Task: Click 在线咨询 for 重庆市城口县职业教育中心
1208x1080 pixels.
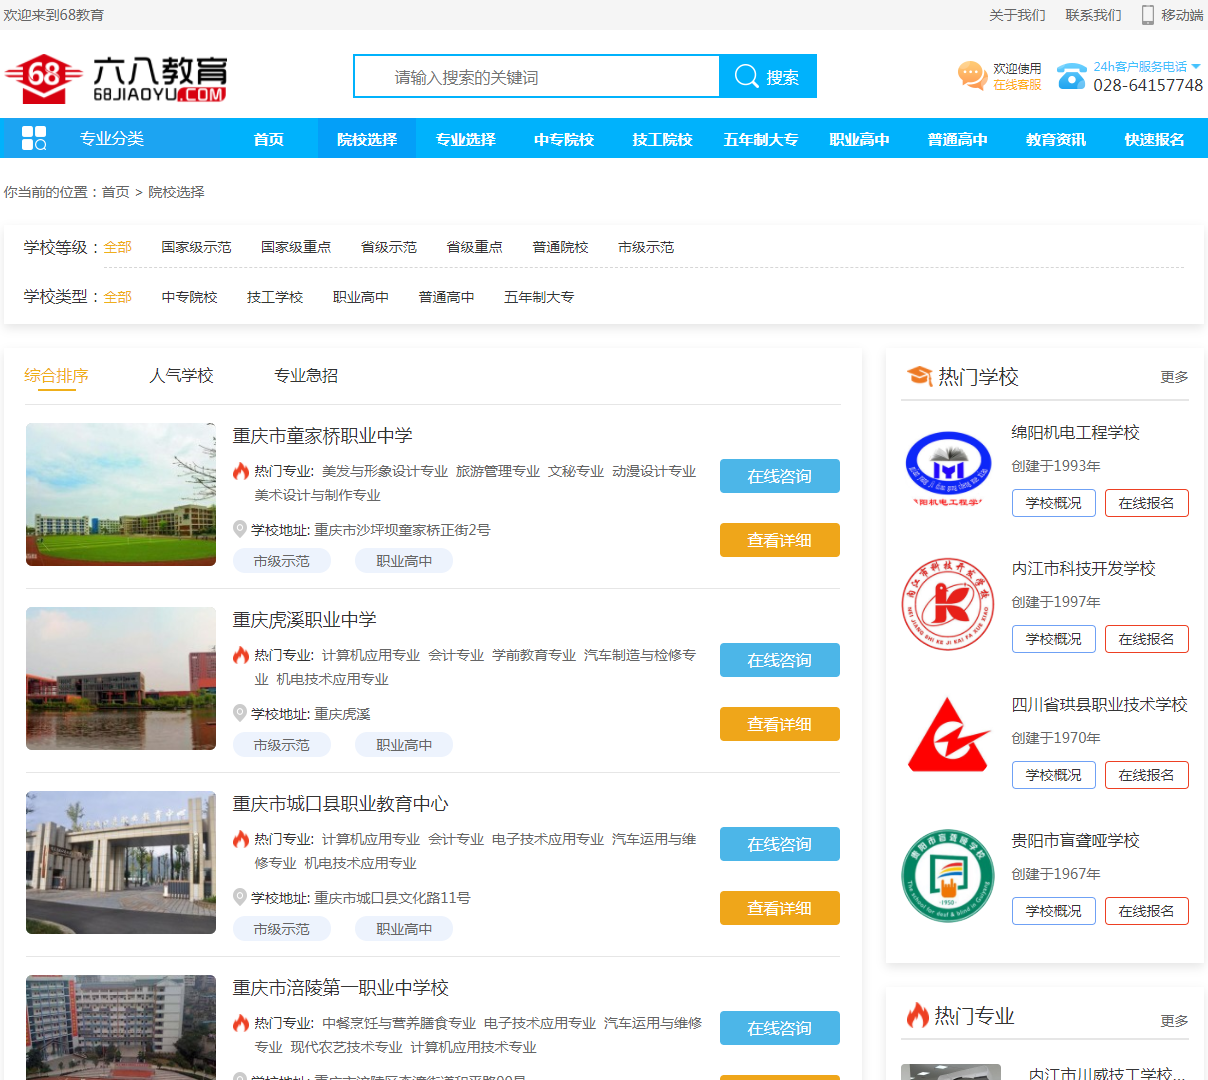Action: pyautogui.click(x=780, y=844)
